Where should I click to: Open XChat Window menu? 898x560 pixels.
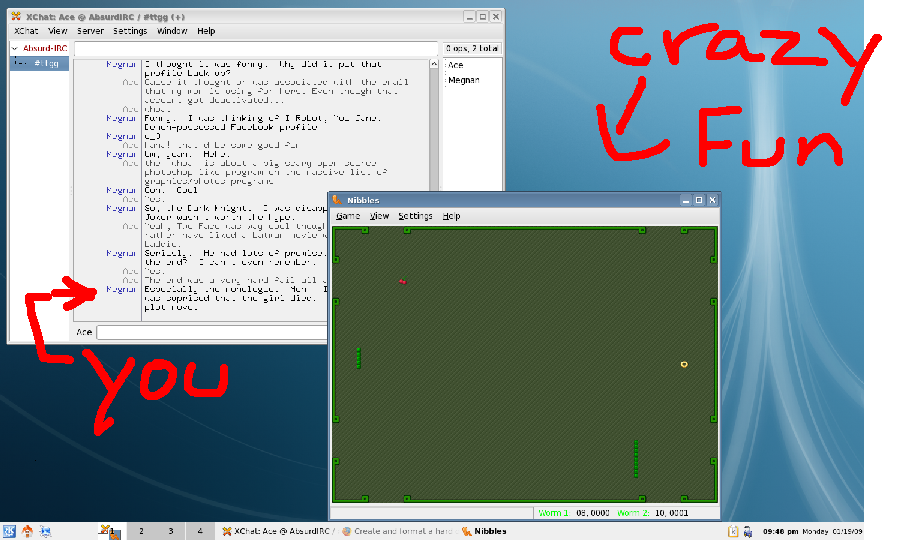[x=172, y=31]
